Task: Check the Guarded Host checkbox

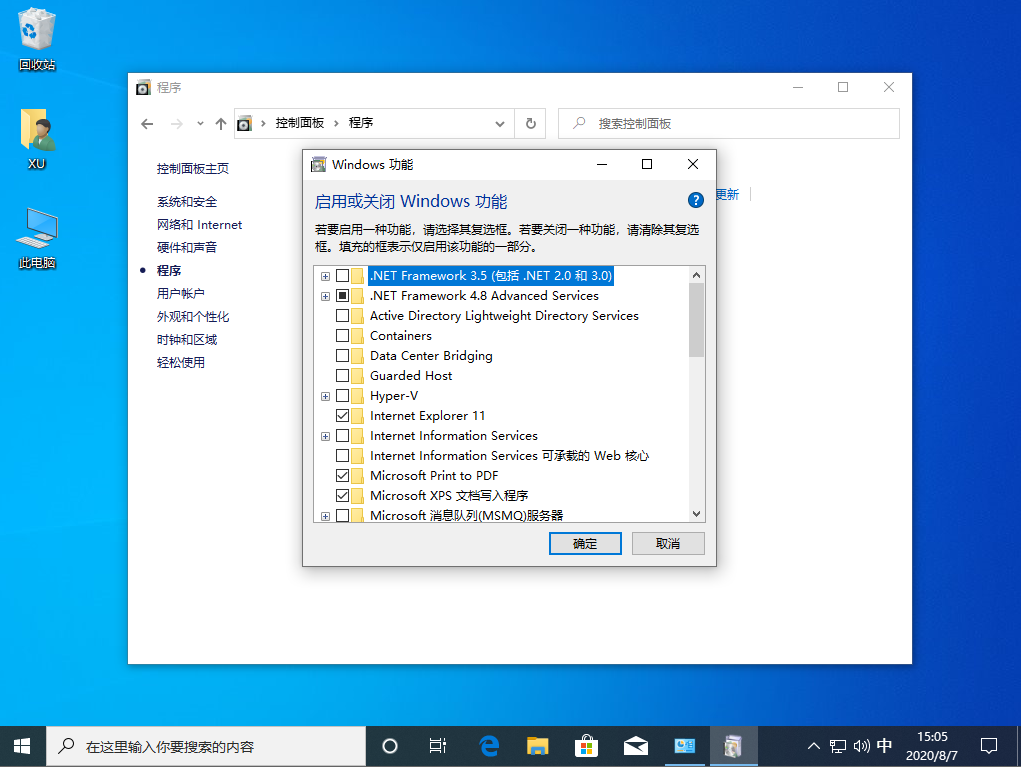Action: [x=343, y=376]
